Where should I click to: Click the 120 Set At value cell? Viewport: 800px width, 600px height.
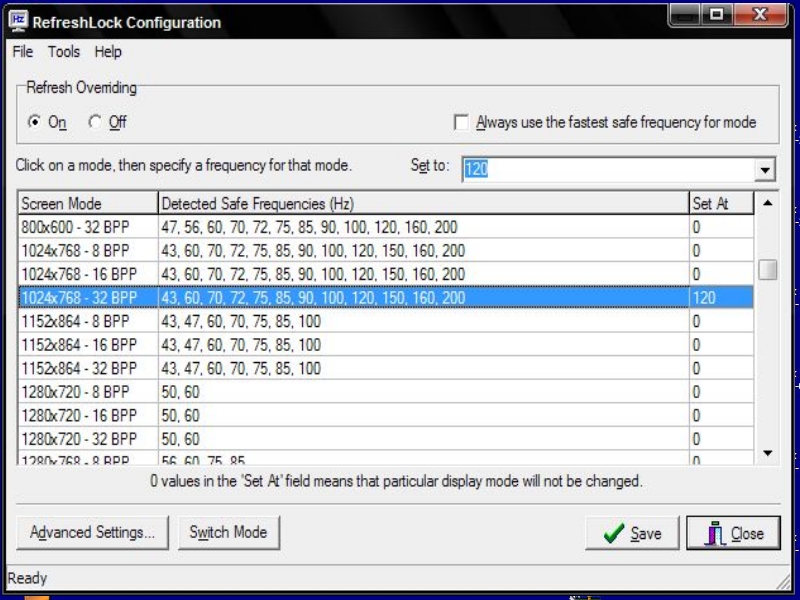point(721,297)
